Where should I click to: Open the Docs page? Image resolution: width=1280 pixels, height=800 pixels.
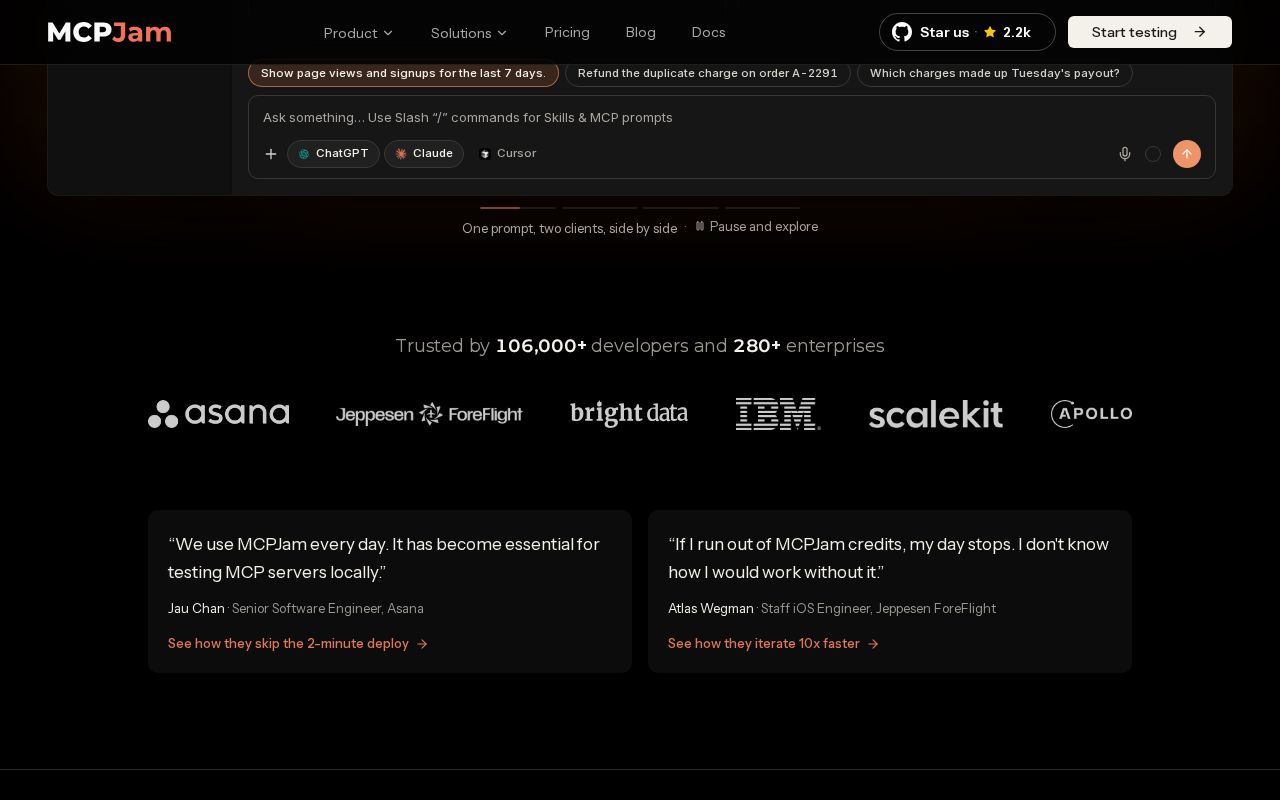tap(709, 32)
